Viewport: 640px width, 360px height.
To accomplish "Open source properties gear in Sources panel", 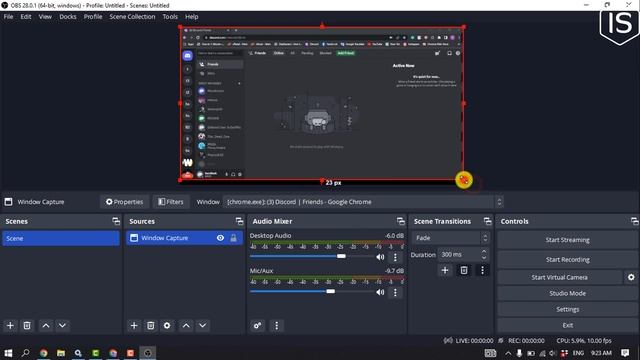I will point(167,325).
